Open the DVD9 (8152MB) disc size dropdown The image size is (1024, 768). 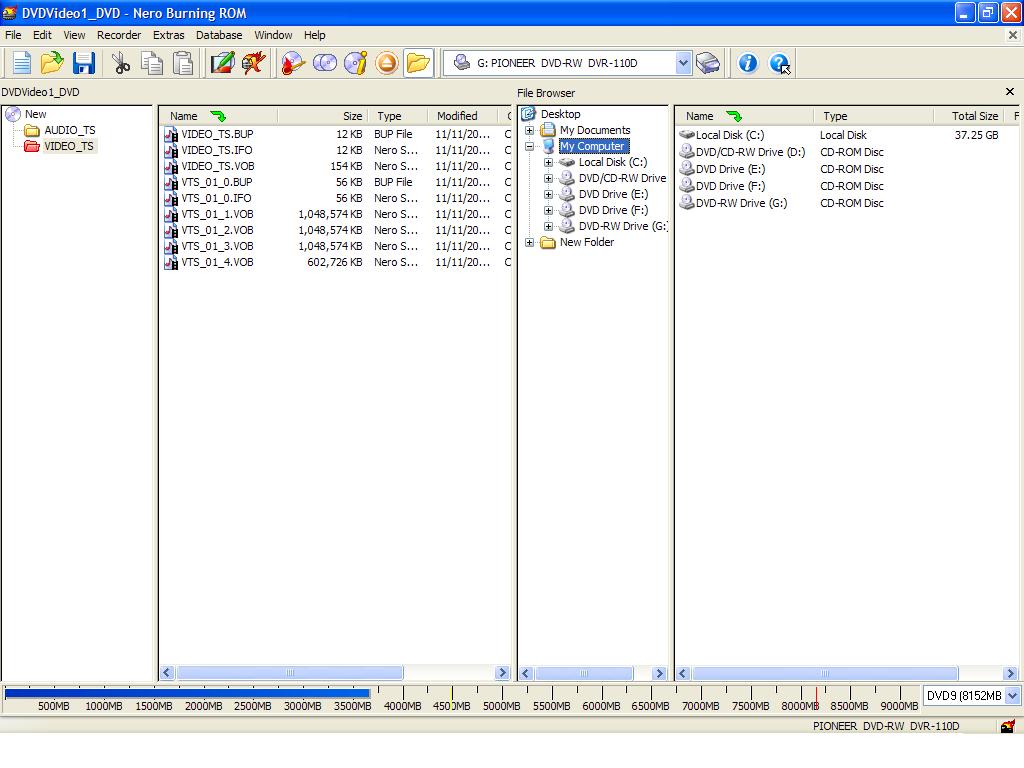(1012, 696)
